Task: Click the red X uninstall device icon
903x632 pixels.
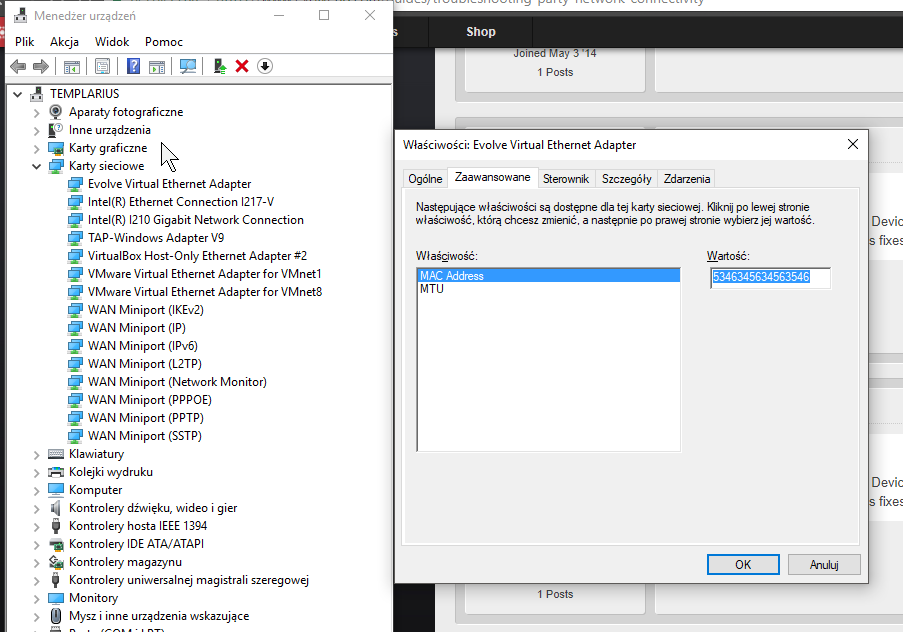Action: click(242, 66)
